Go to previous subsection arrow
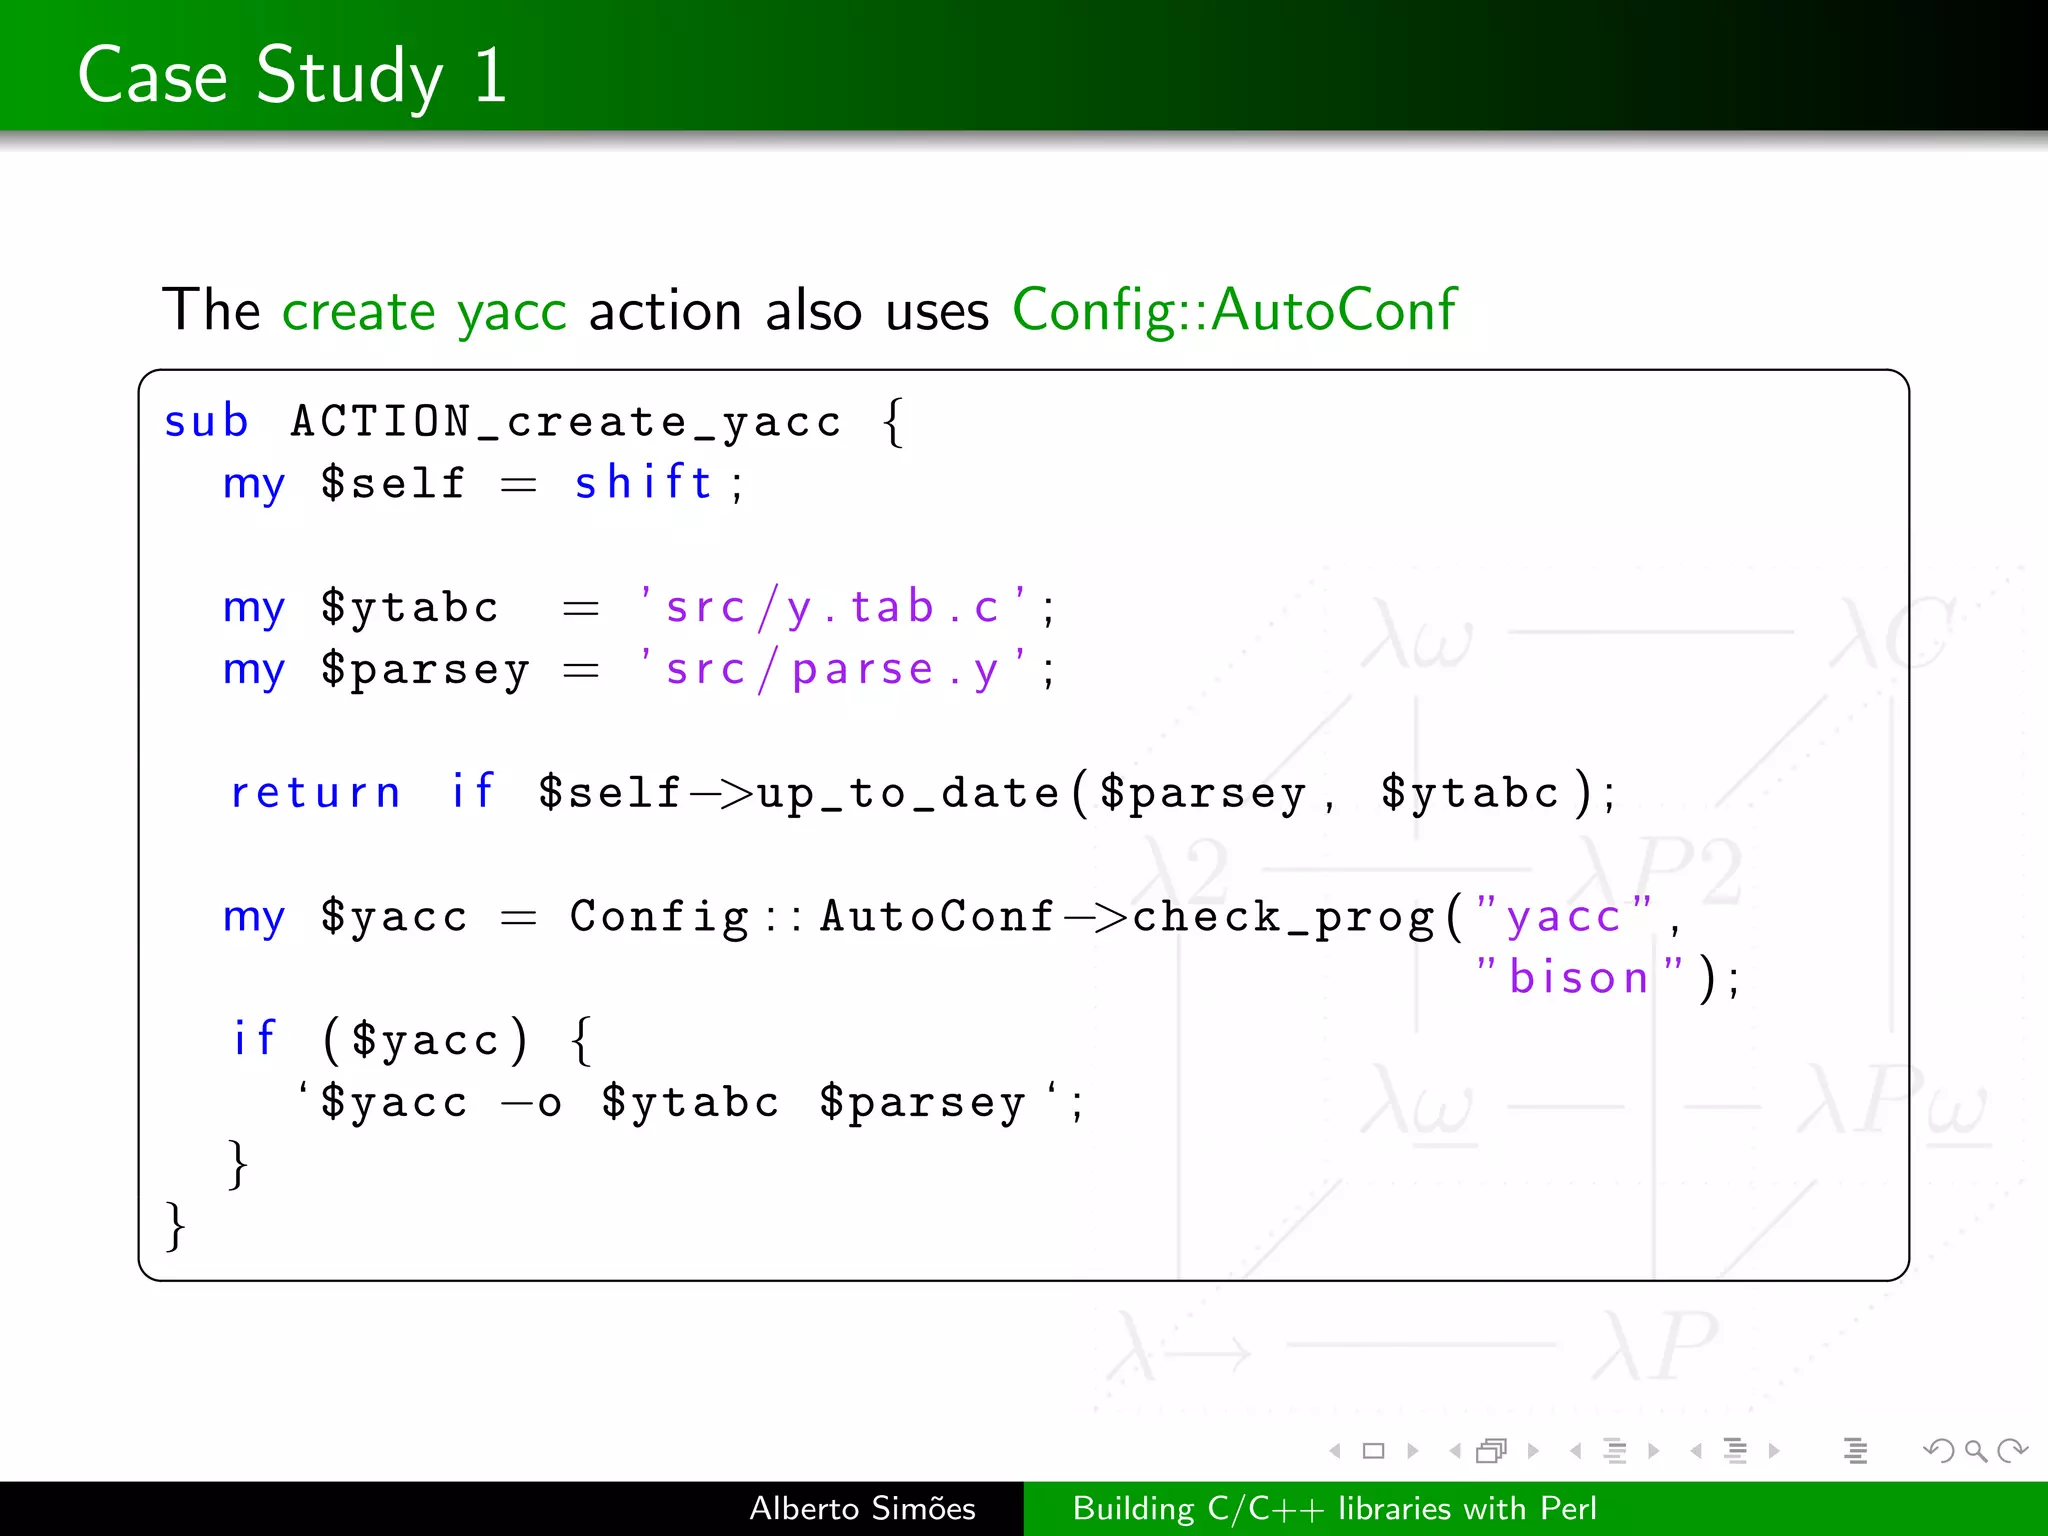This screenshot has width=2048, height=1536. tap(1576, 1451)
